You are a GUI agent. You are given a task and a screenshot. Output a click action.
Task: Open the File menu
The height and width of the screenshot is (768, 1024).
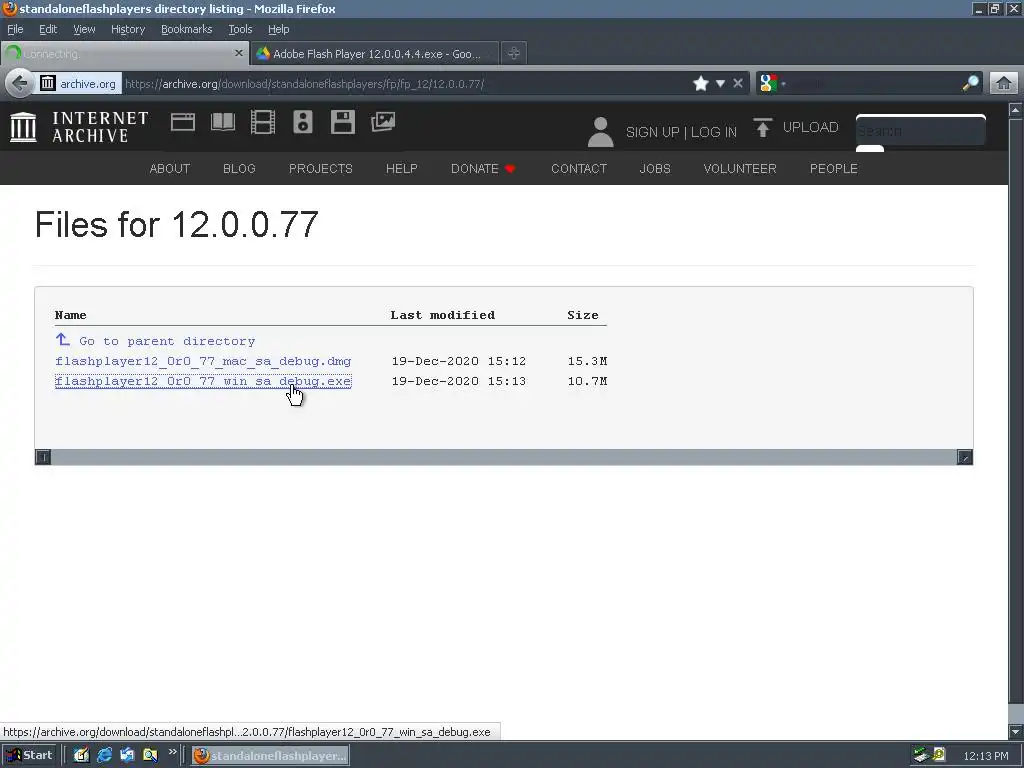pyautogui.click(x=15, y=29)
